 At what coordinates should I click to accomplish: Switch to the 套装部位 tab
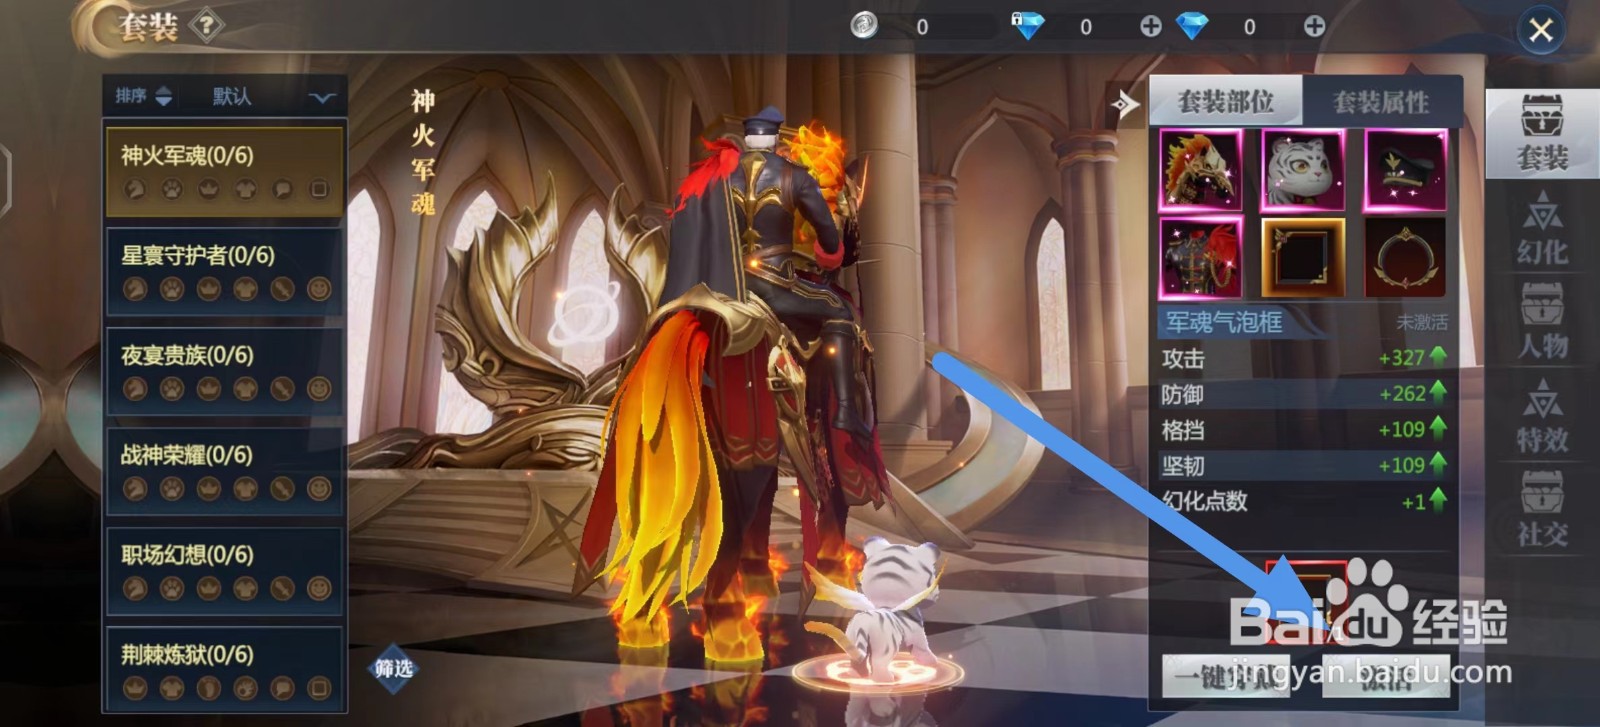(1226, 101)
